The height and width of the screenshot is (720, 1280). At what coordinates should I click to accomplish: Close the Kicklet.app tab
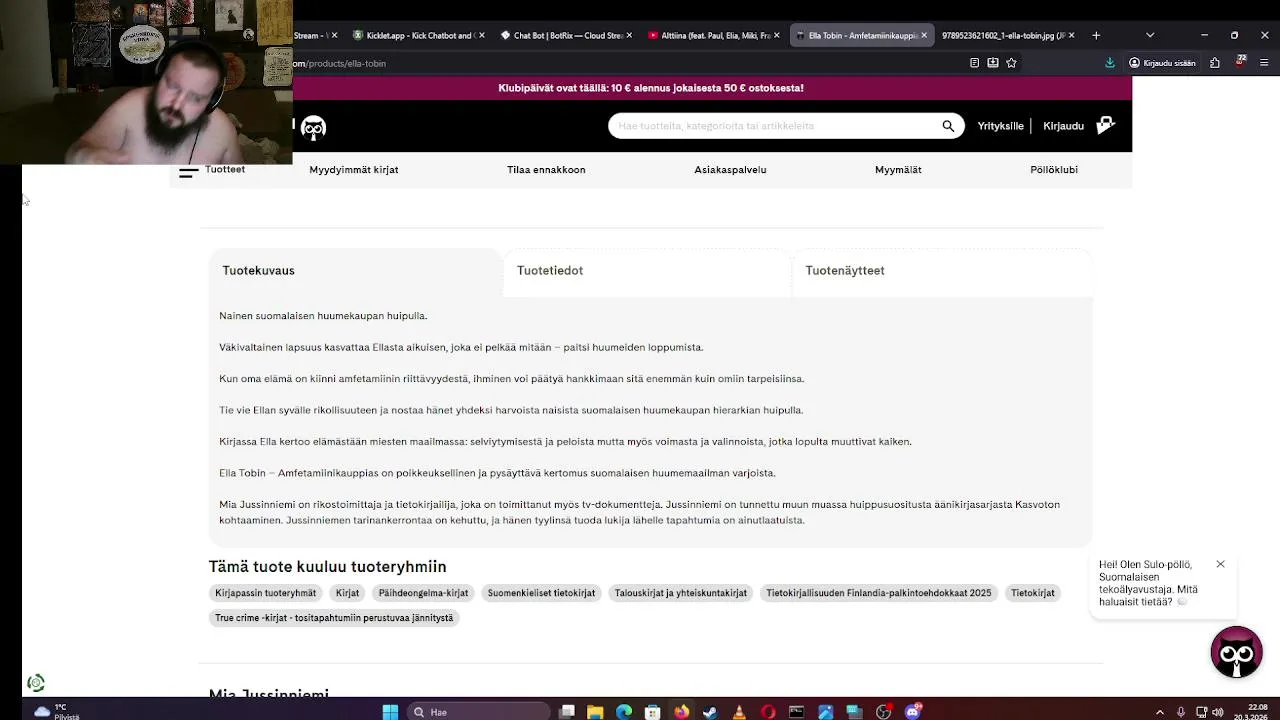pyautogui.click(x=481, y=35)
